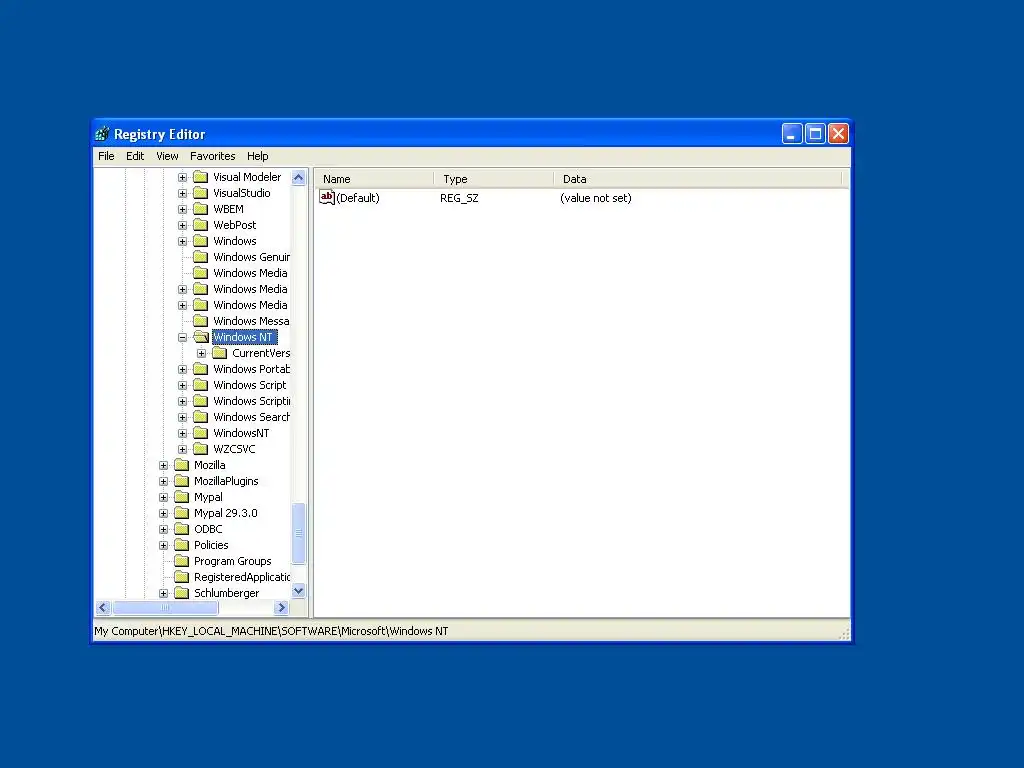Click the tree scroll left arrow

tap(103, 608)
